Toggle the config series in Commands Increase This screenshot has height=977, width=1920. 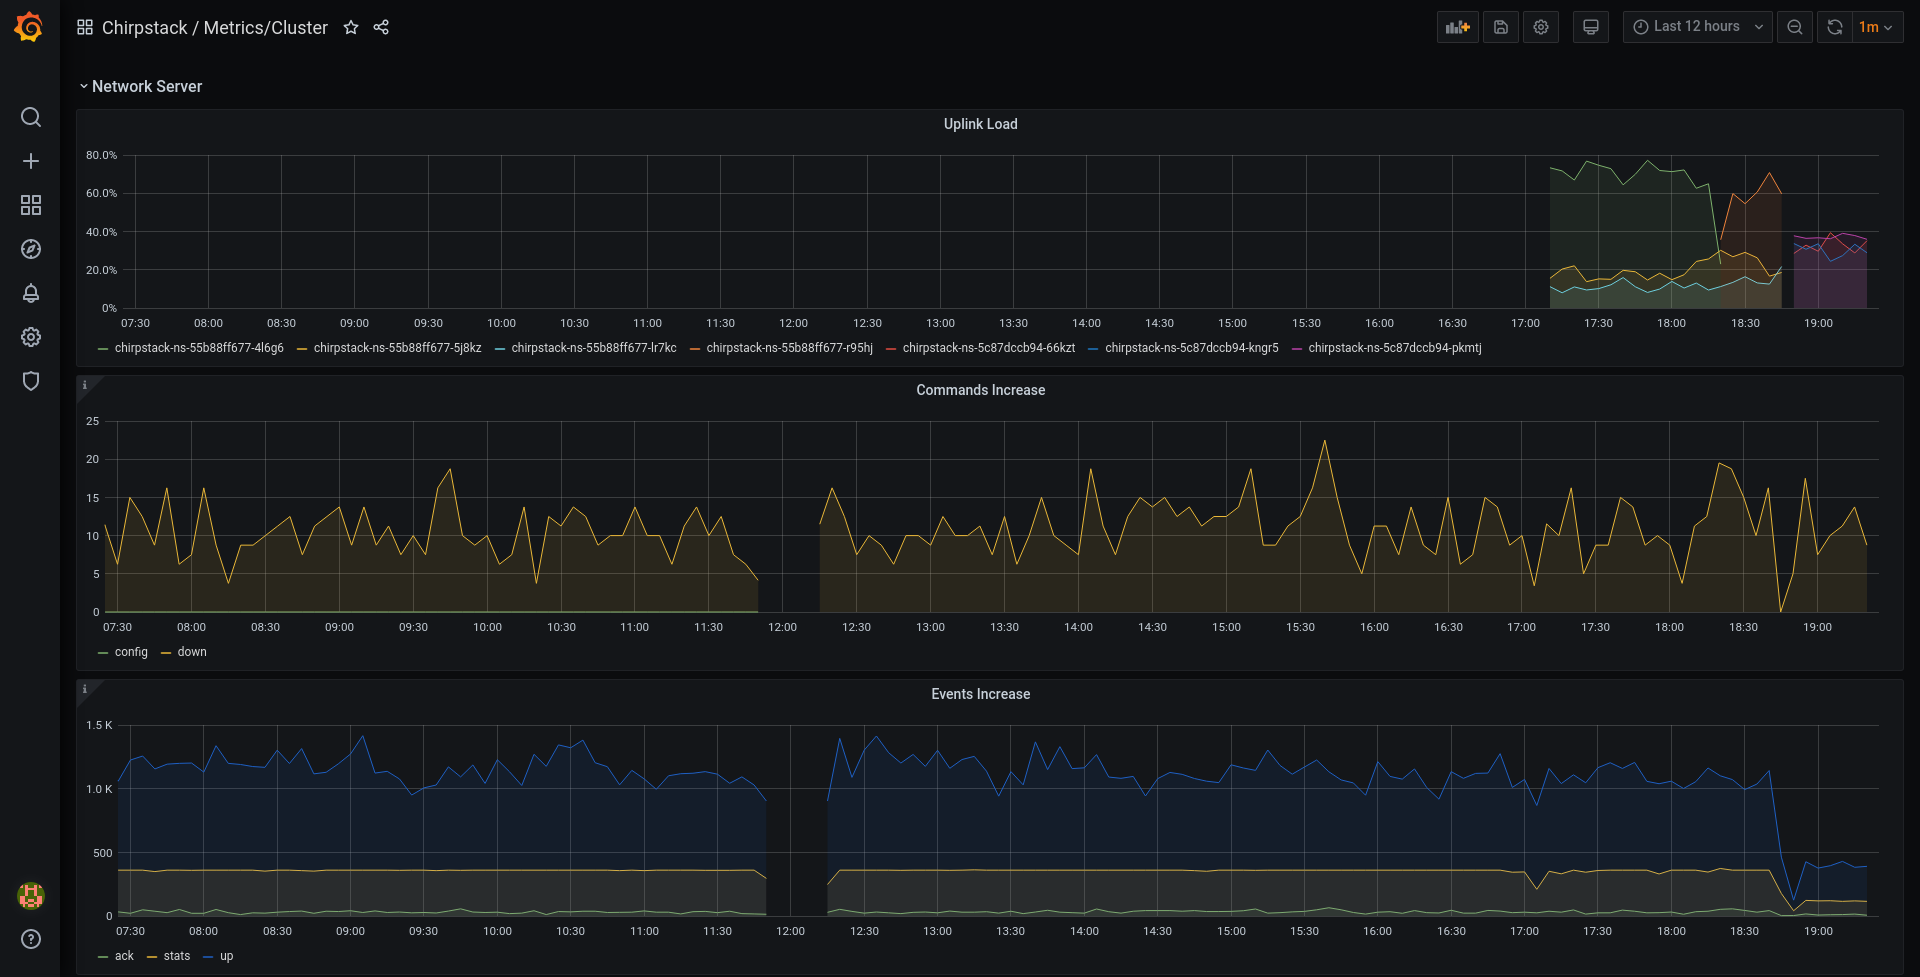coord(131,652)
